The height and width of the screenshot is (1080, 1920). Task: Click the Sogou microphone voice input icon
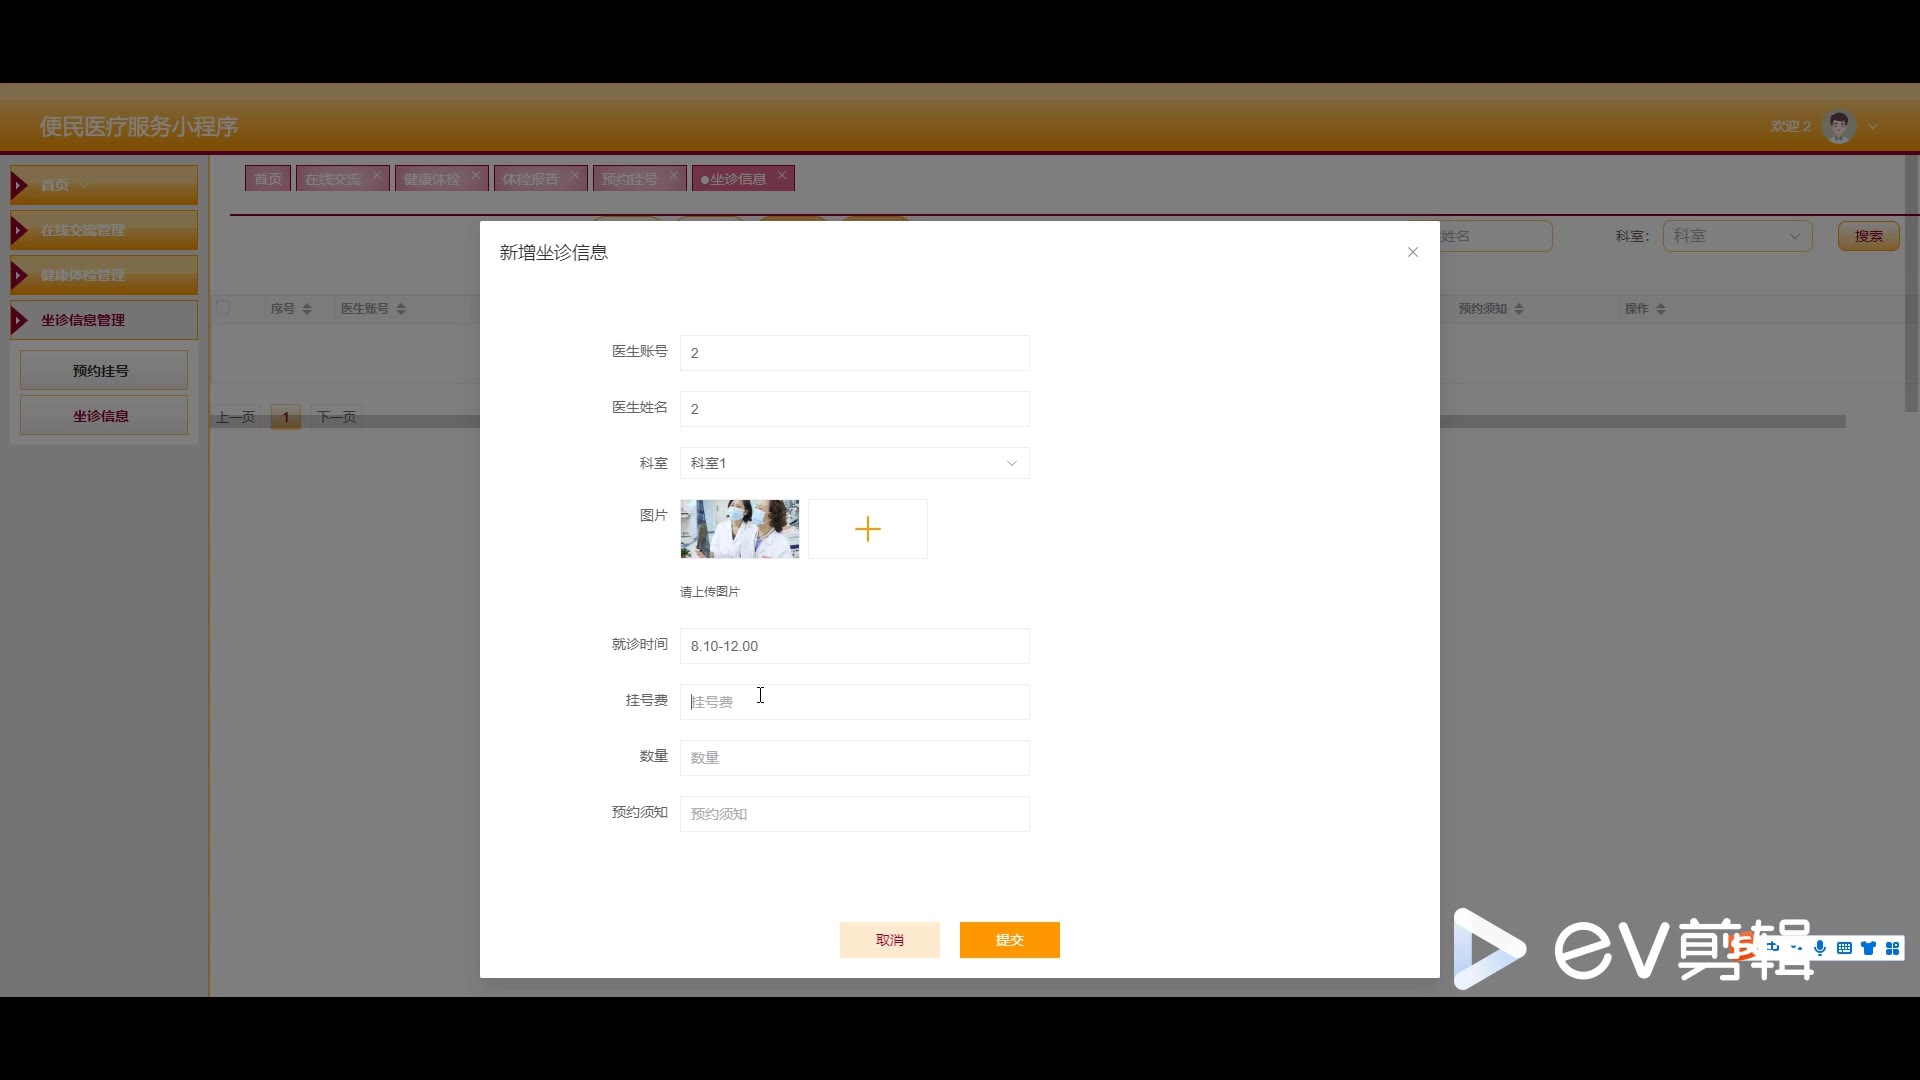point(1820,948)
